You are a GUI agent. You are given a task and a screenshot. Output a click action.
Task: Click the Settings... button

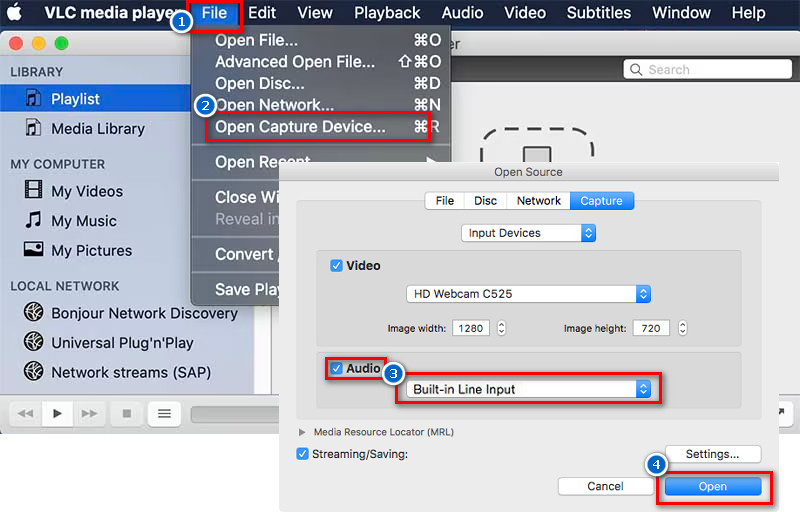pos(712,454)
